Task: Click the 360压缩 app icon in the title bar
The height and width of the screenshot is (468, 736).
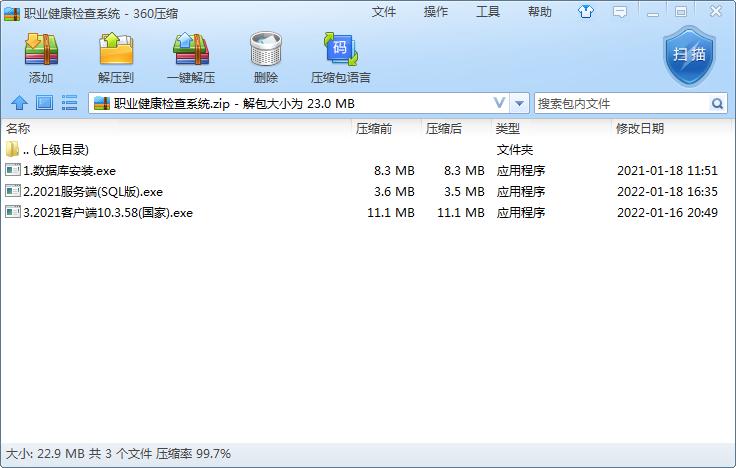Action: (11, 13)
